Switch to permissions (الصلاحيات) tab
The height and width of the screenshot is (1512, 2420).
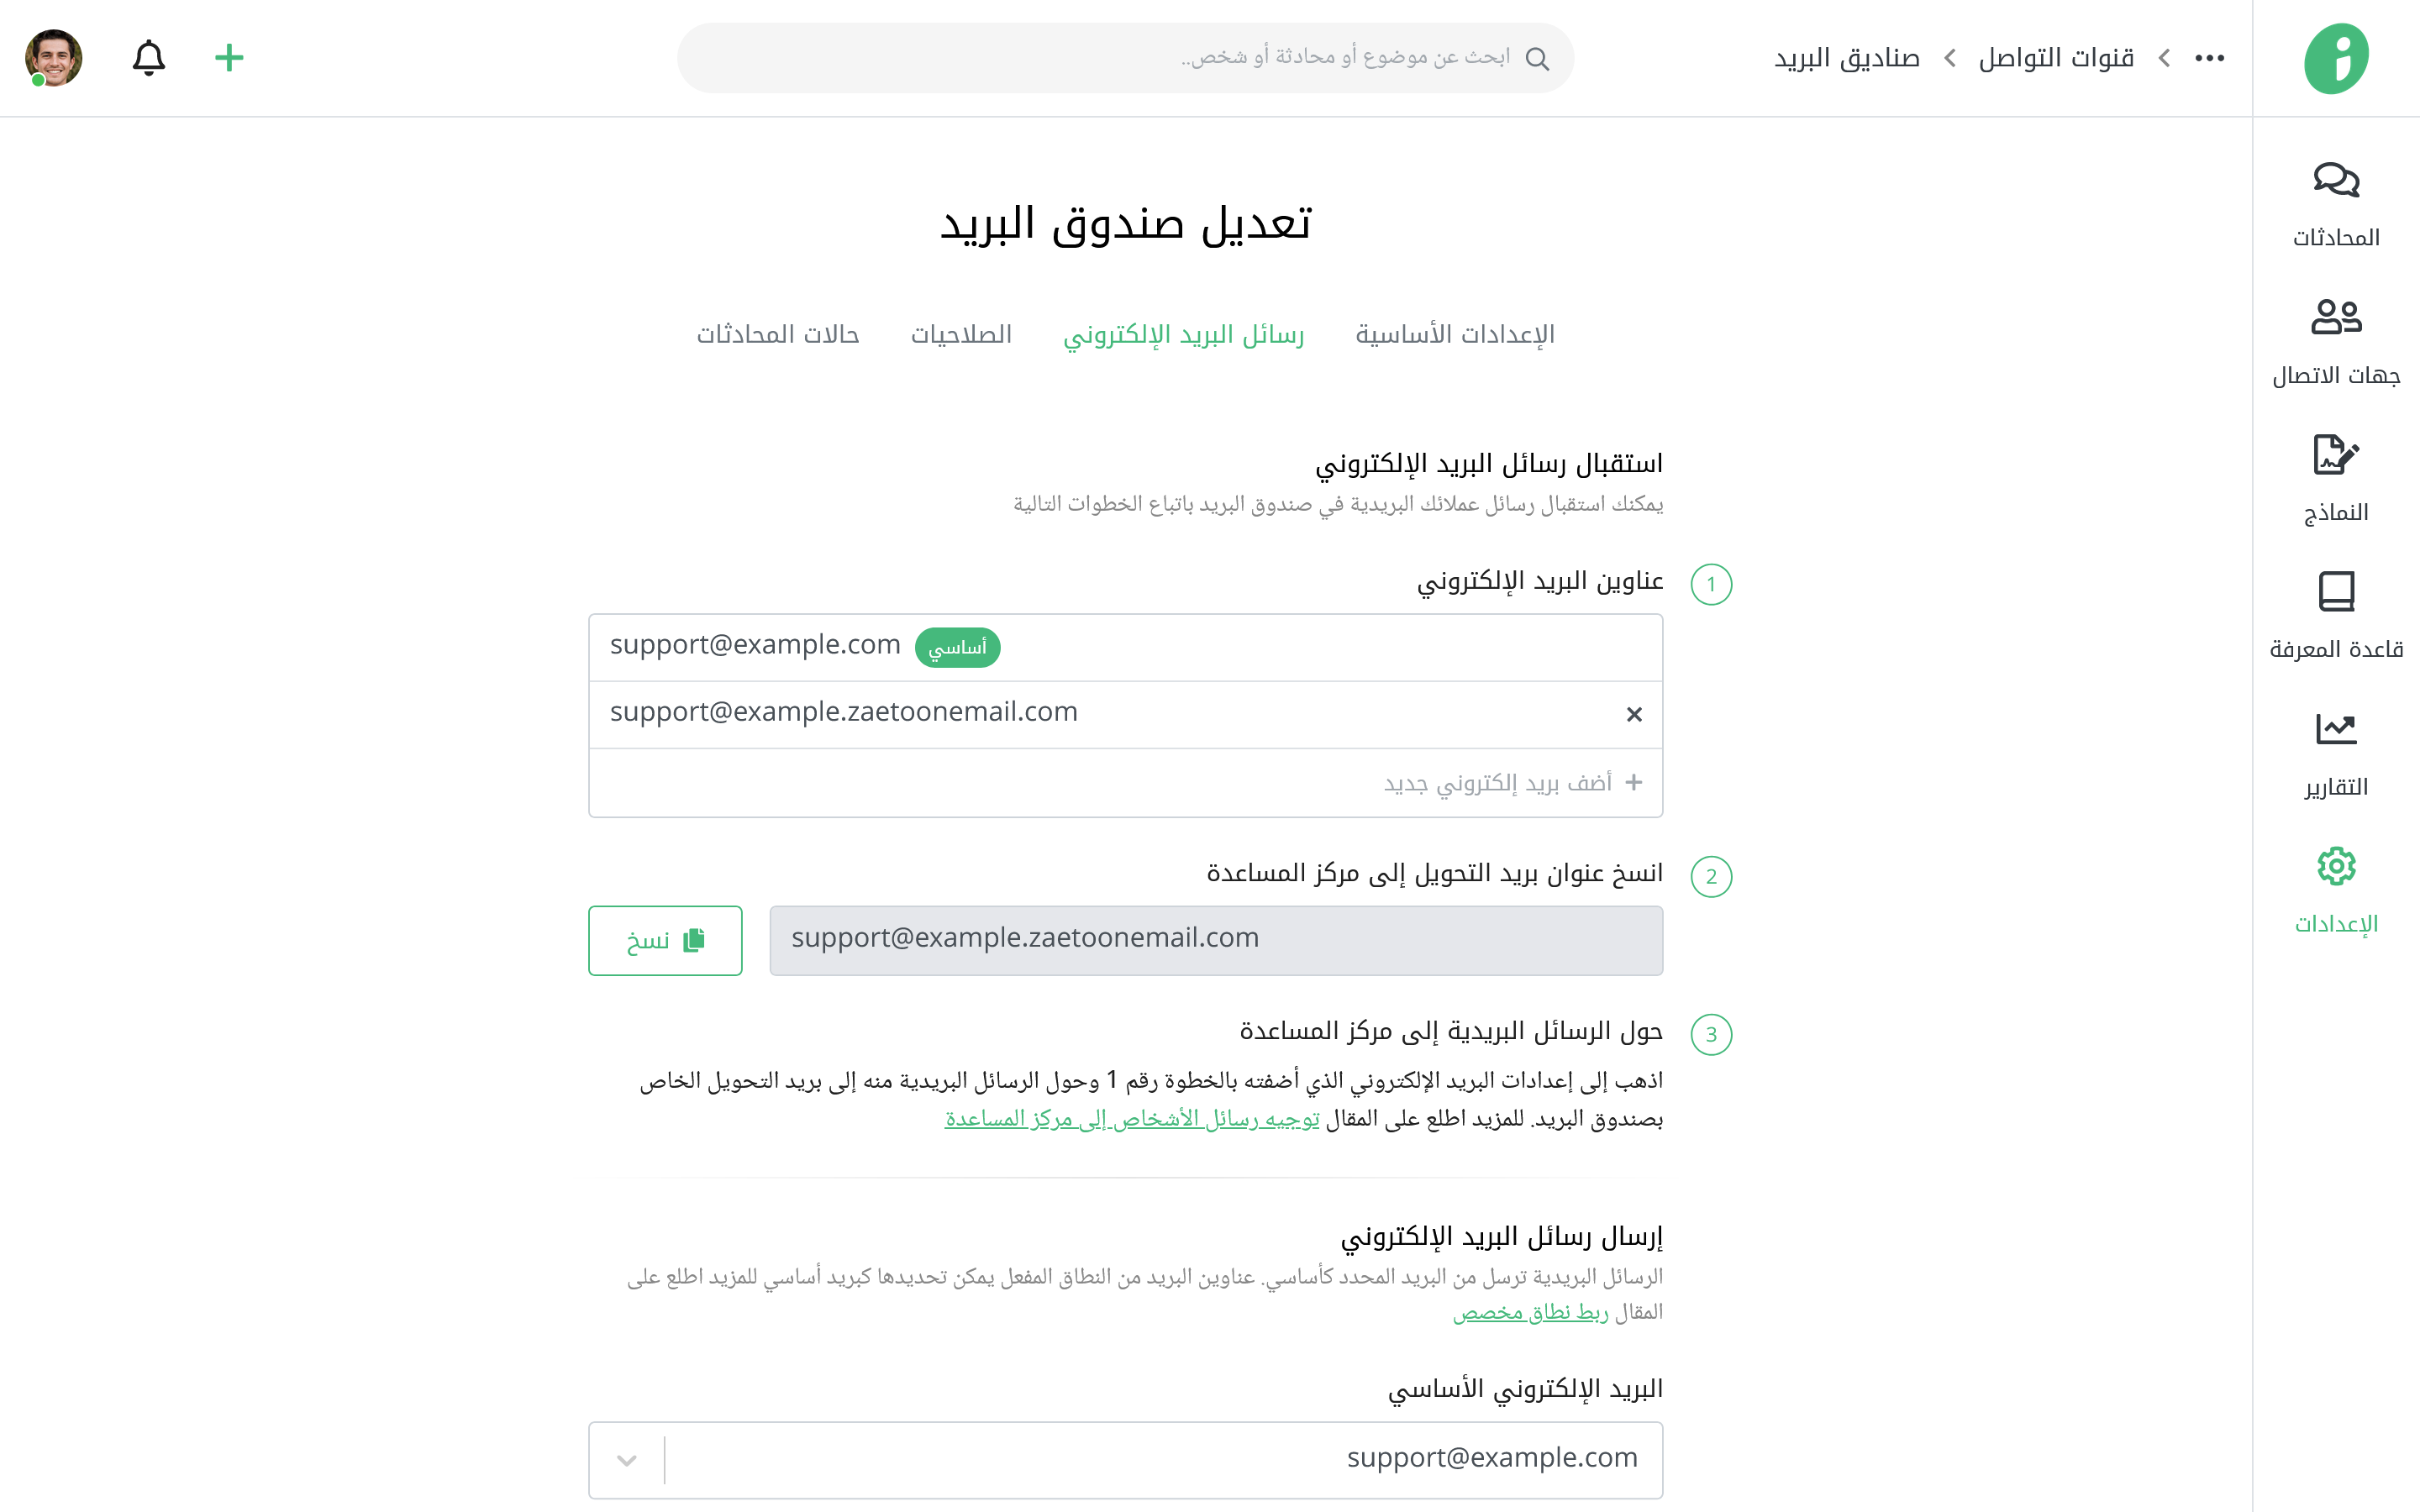(960, 334)
